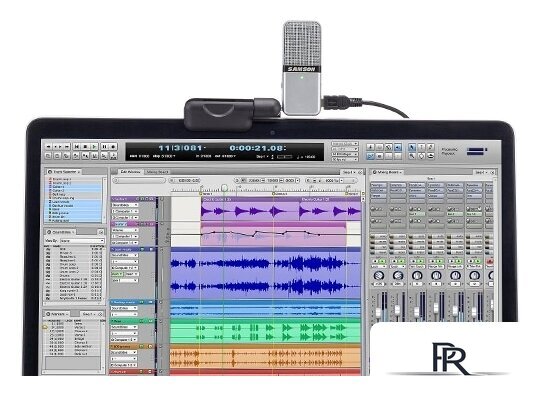This screenshot has height=396, width=541.
Task: Click the fast-forward button beside the return-to-start button
Action: click(67, 147)
